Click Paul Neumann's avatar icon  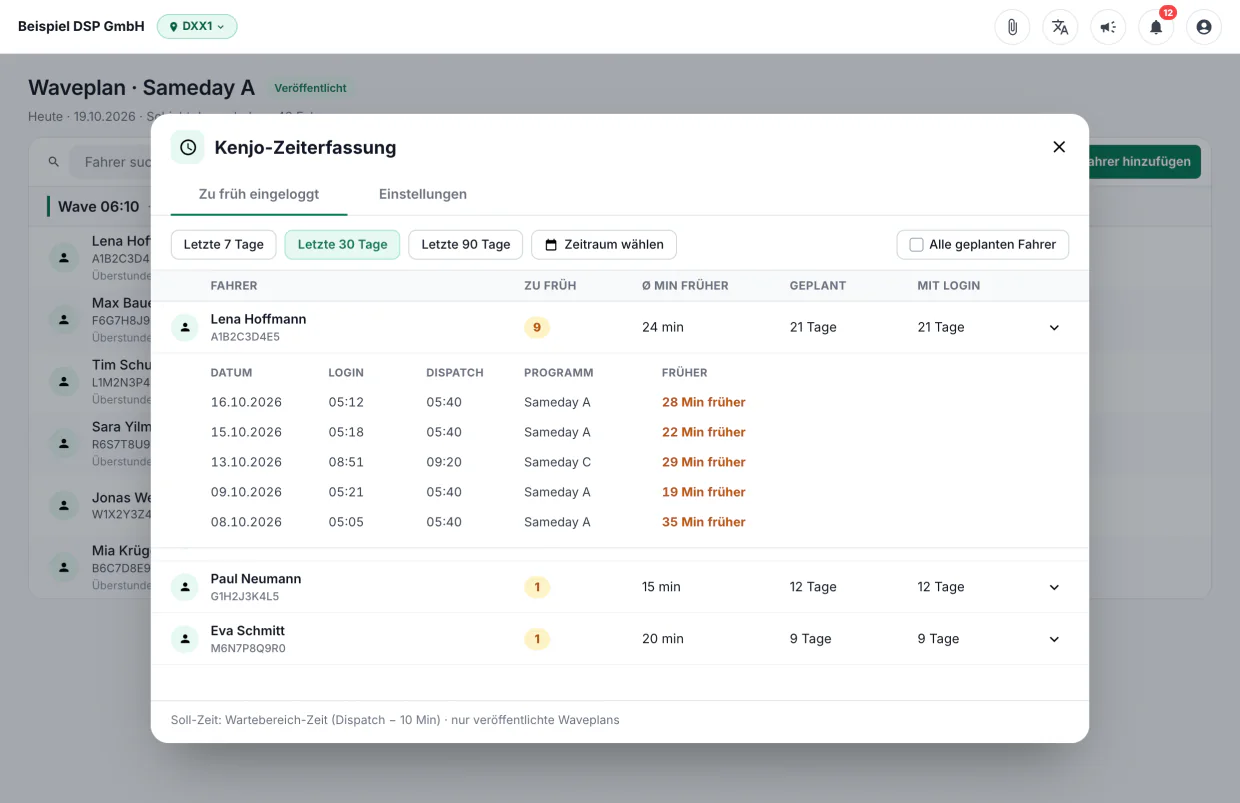[185, 587]
